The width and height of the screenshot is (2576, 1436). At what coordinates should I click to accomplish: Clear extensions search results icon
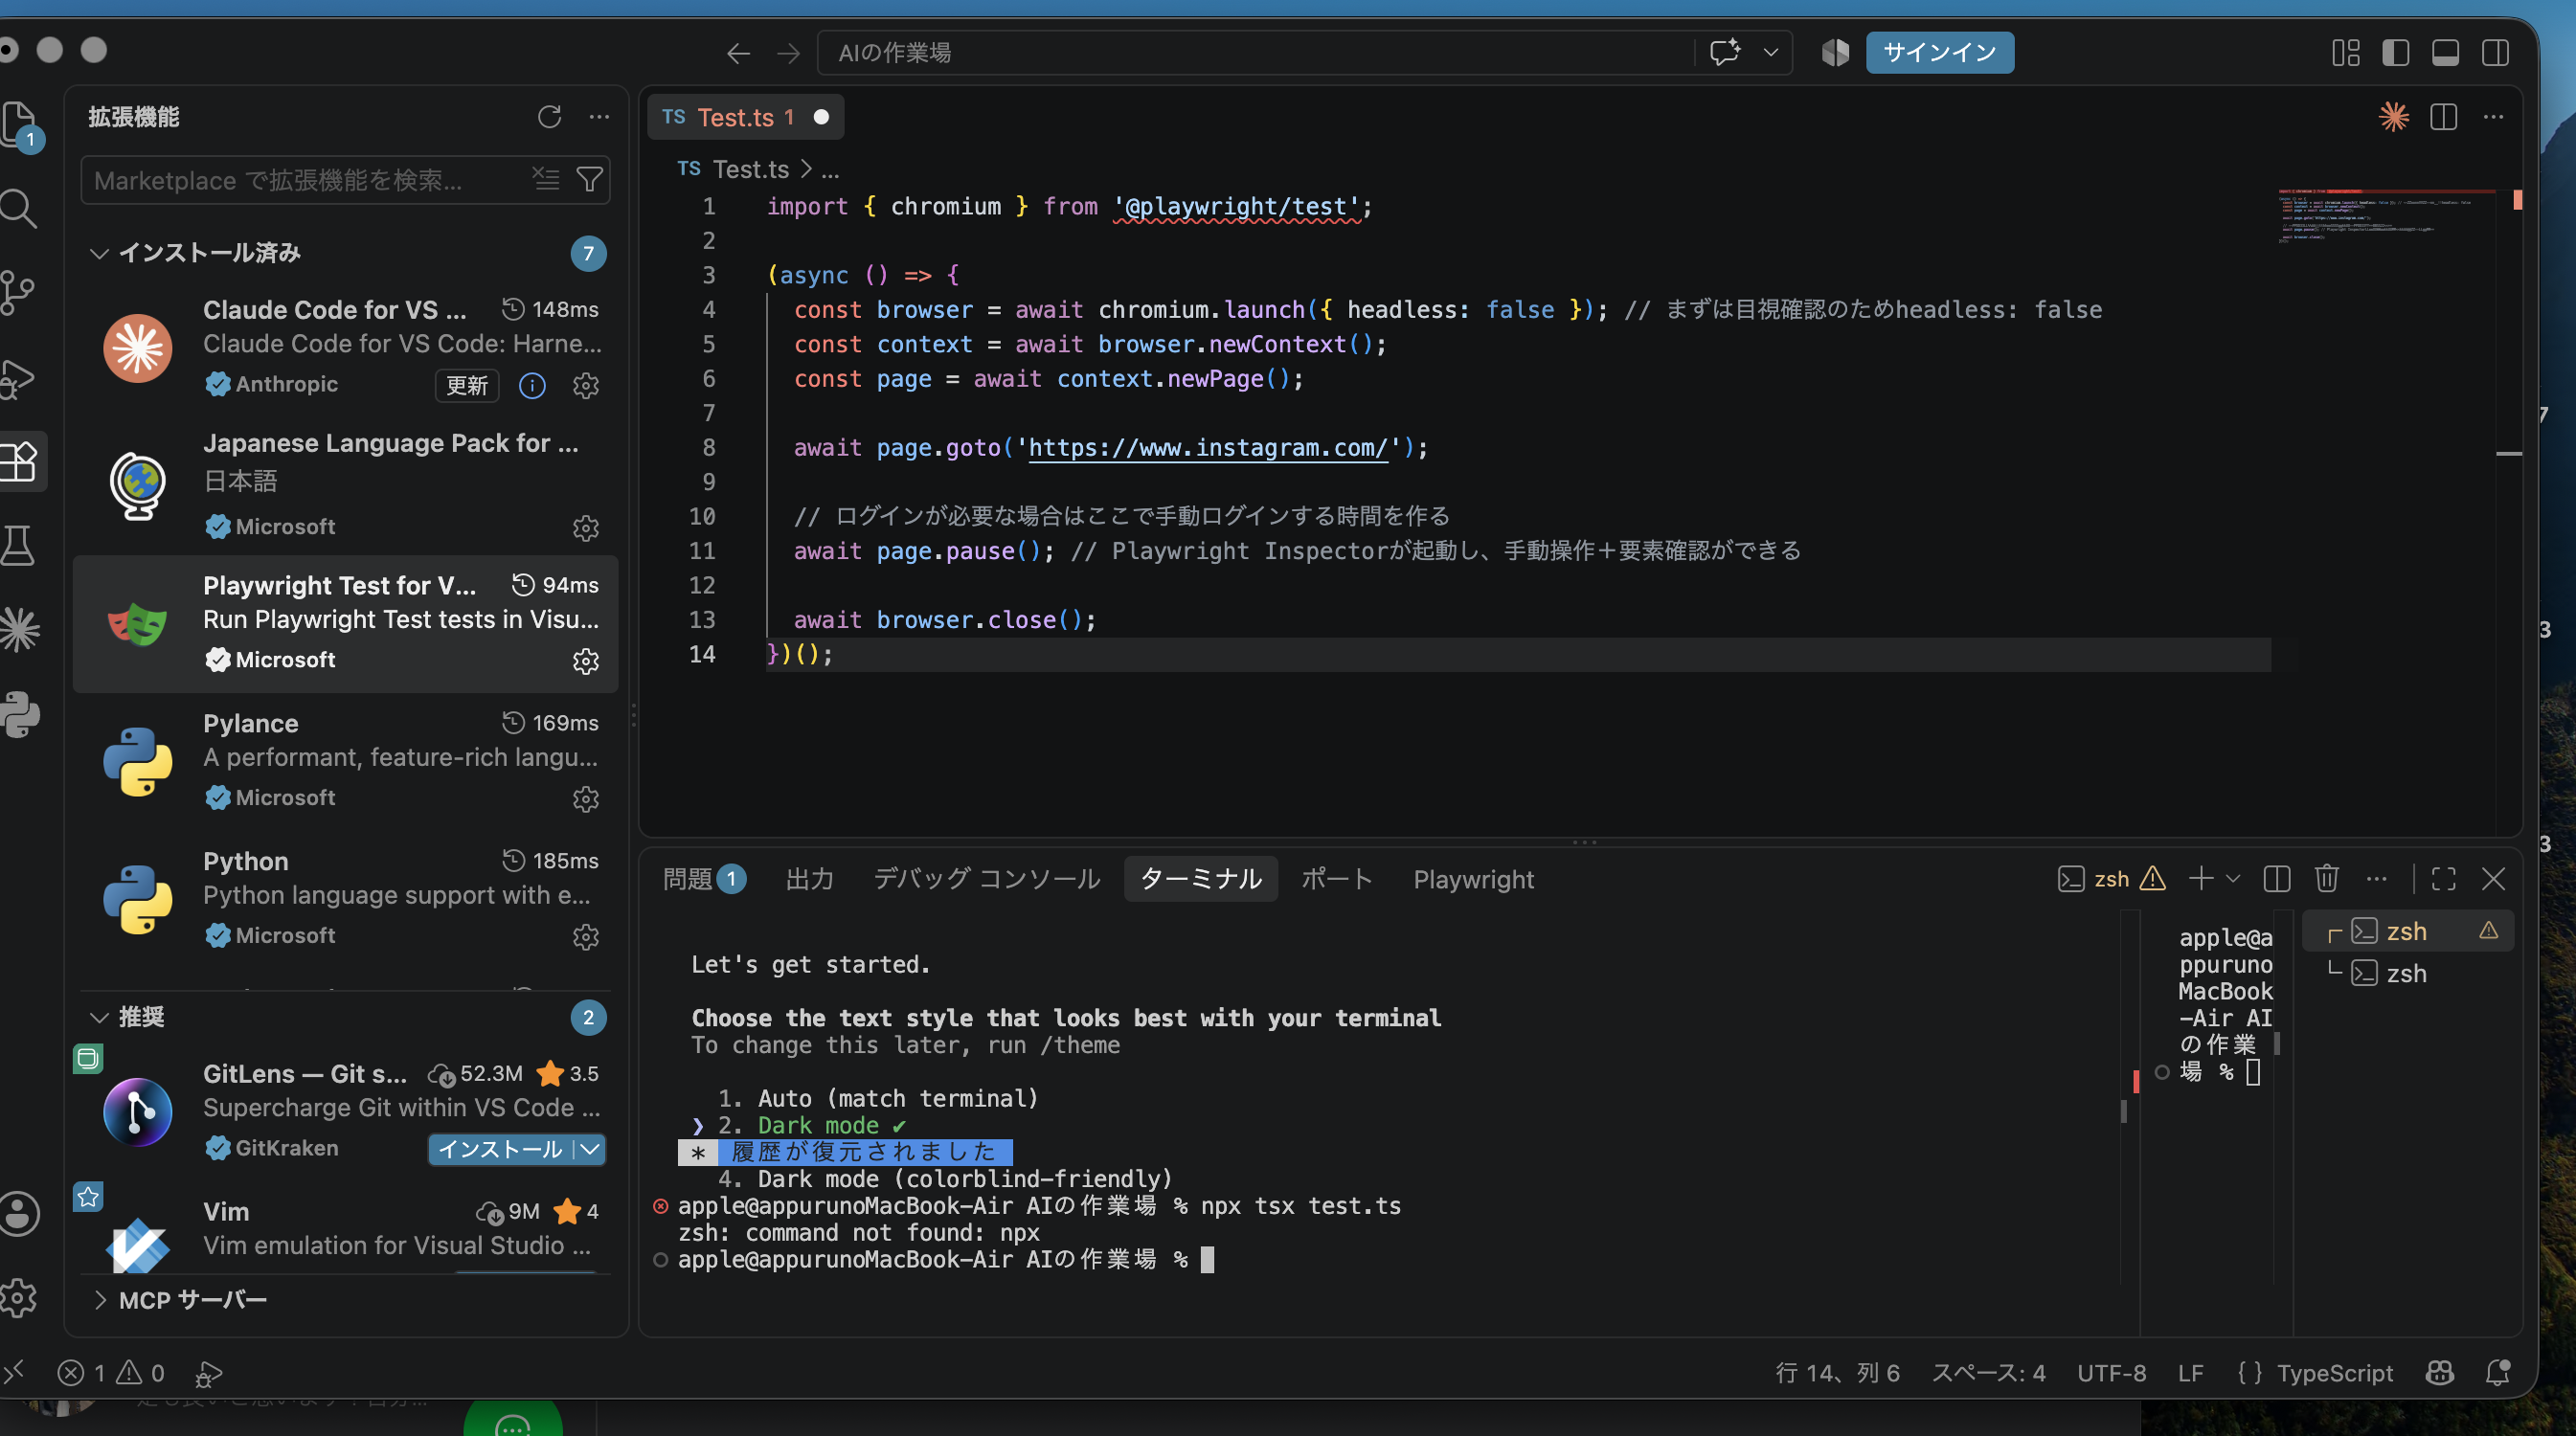545,179
